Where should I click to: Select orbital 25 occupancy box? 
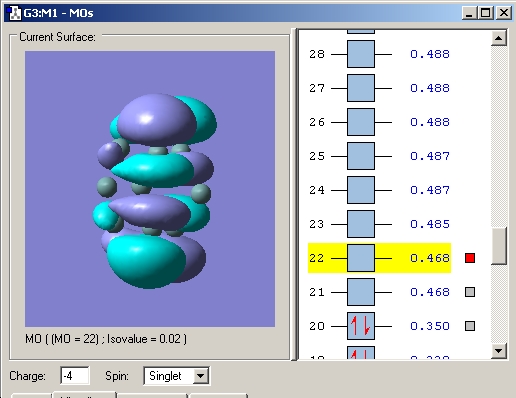[x=361, y=156]
